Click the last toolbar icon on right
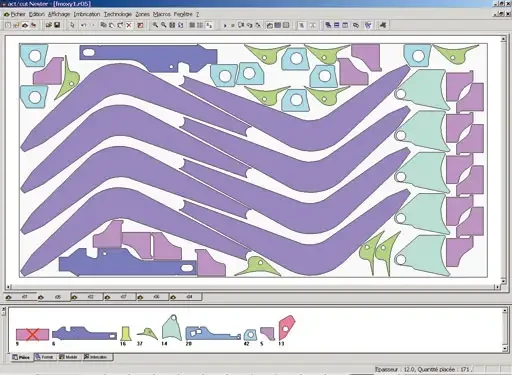The width and height of the screenshot is (512, 375). [x=383, y=25]
